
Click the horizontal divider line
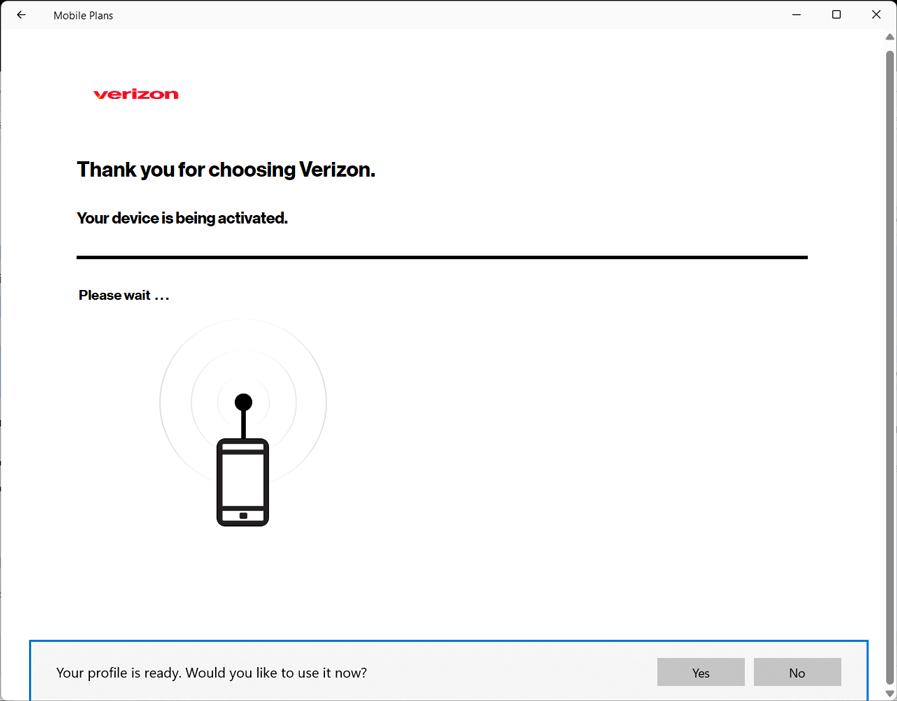(x=442, y=257)
